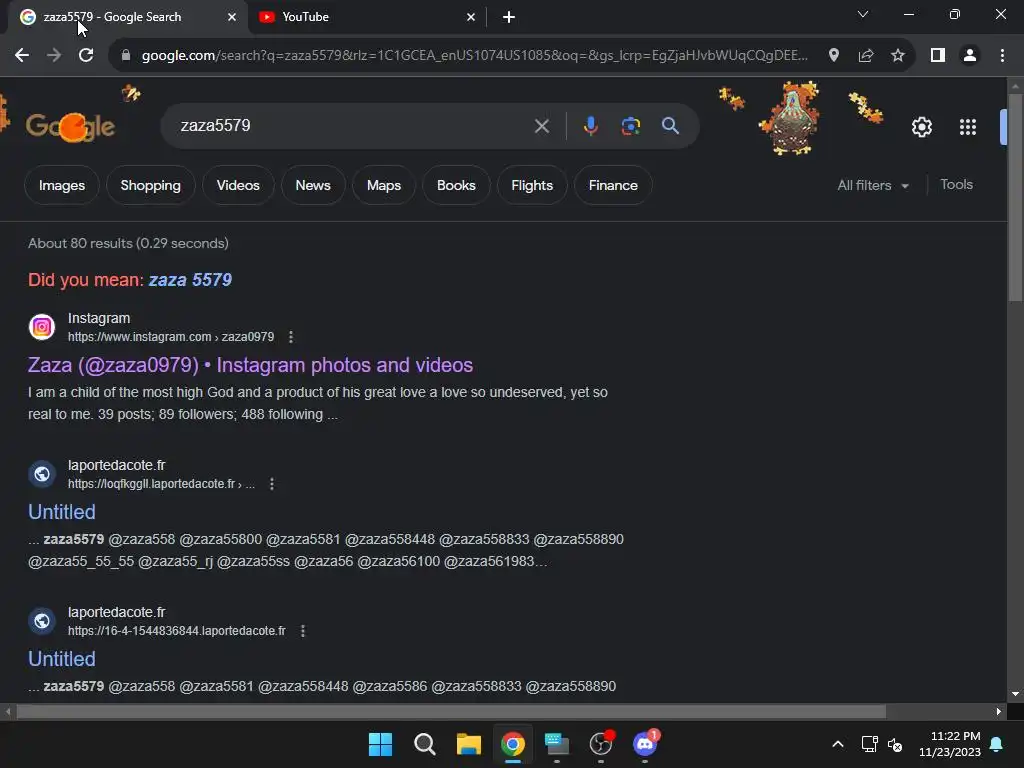Open Google quick settings gear
1024x768 pixels.
coord(921,127)
